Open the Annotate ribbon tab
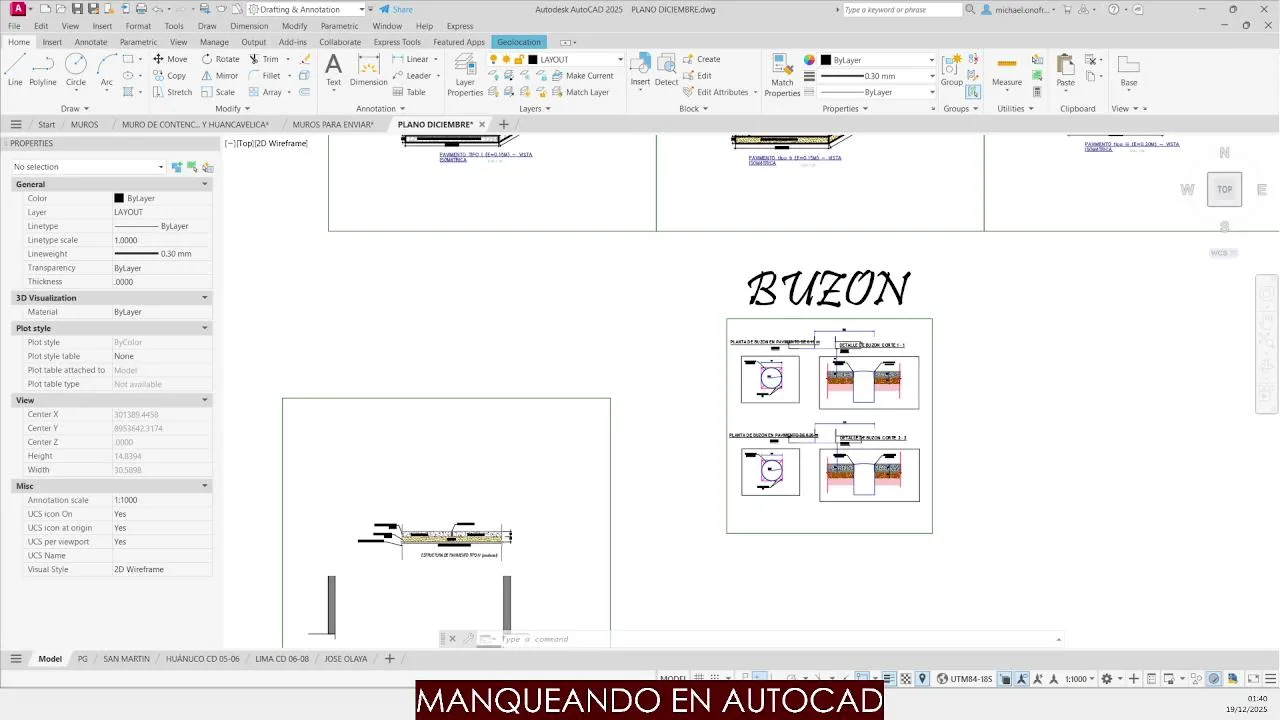This screenshot has height=720, width=1280. 91,42
